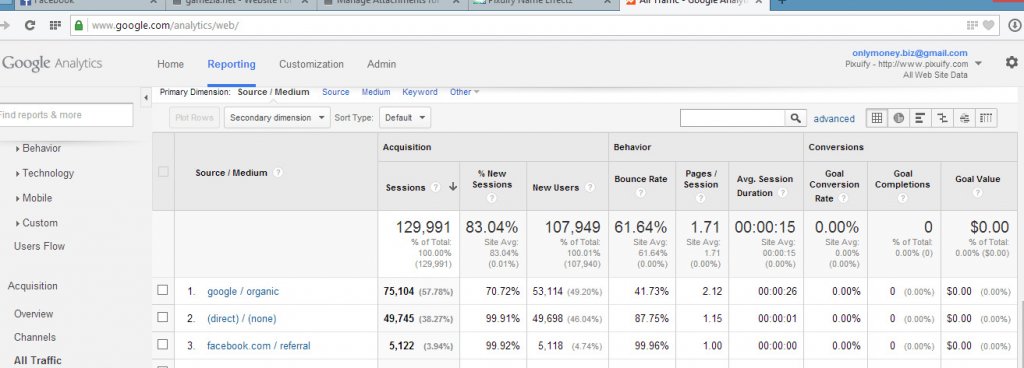This screenshot has height=368, width=1024.
Task: Switch to Term cloud view icon
Action: [x=964, y=118]
